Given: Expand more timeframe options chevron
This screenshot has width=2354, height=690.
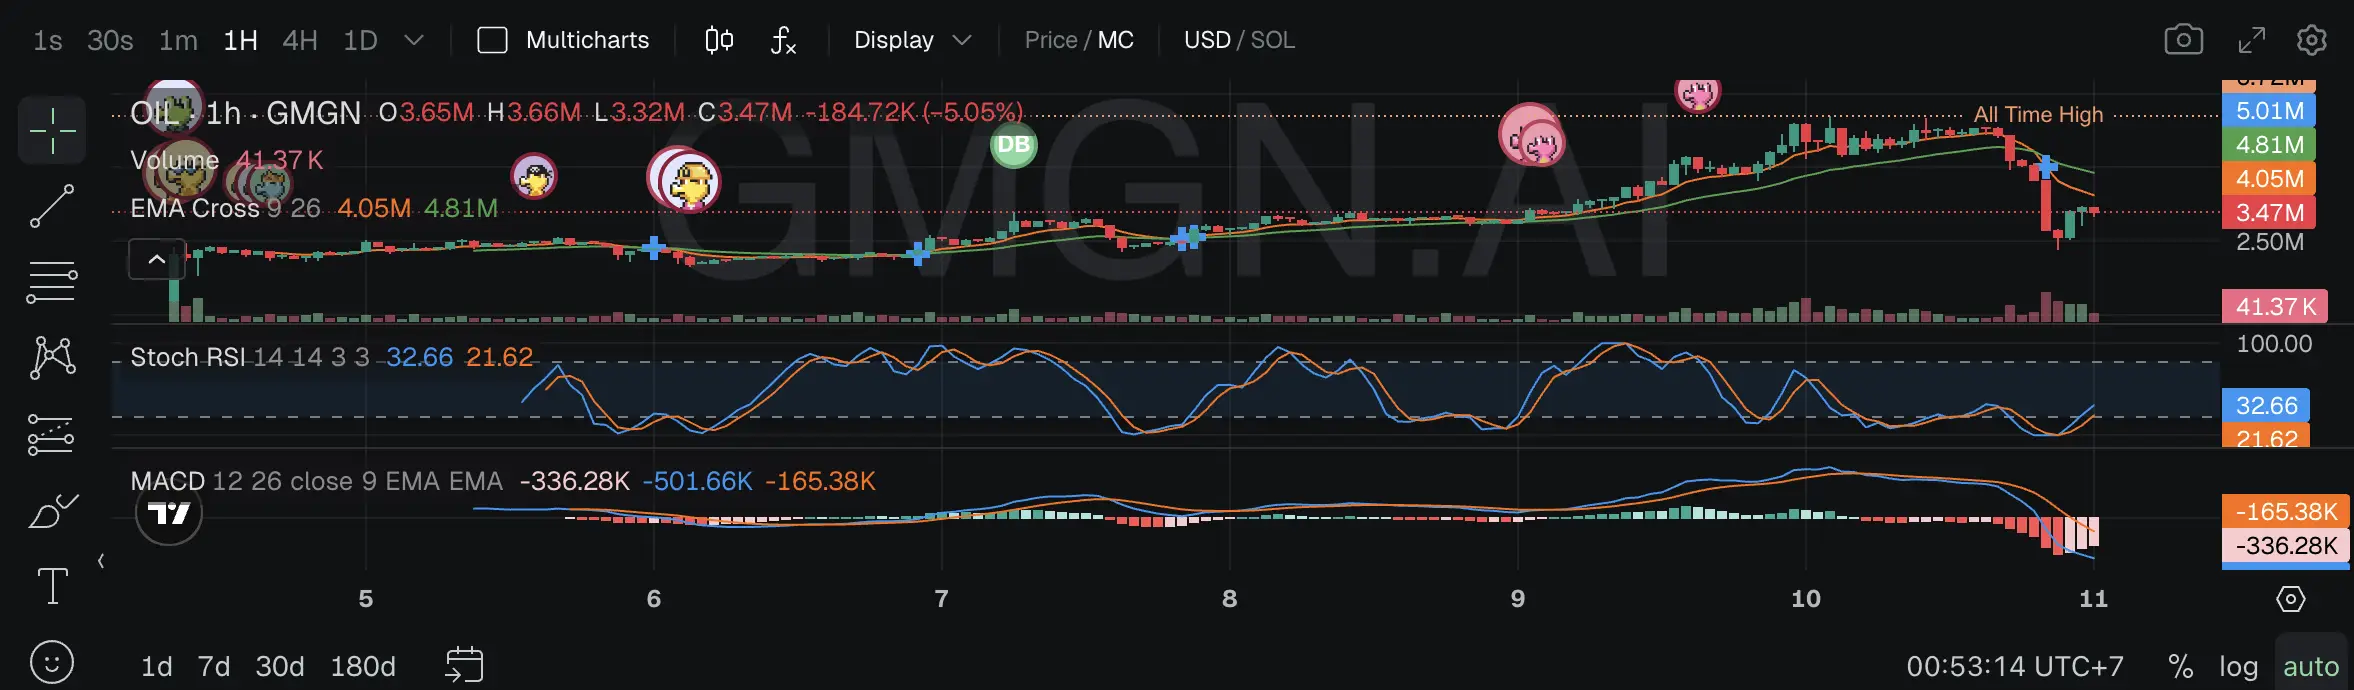Looking at the screenshot, I should pyautogui.click(x=414, y=40).
